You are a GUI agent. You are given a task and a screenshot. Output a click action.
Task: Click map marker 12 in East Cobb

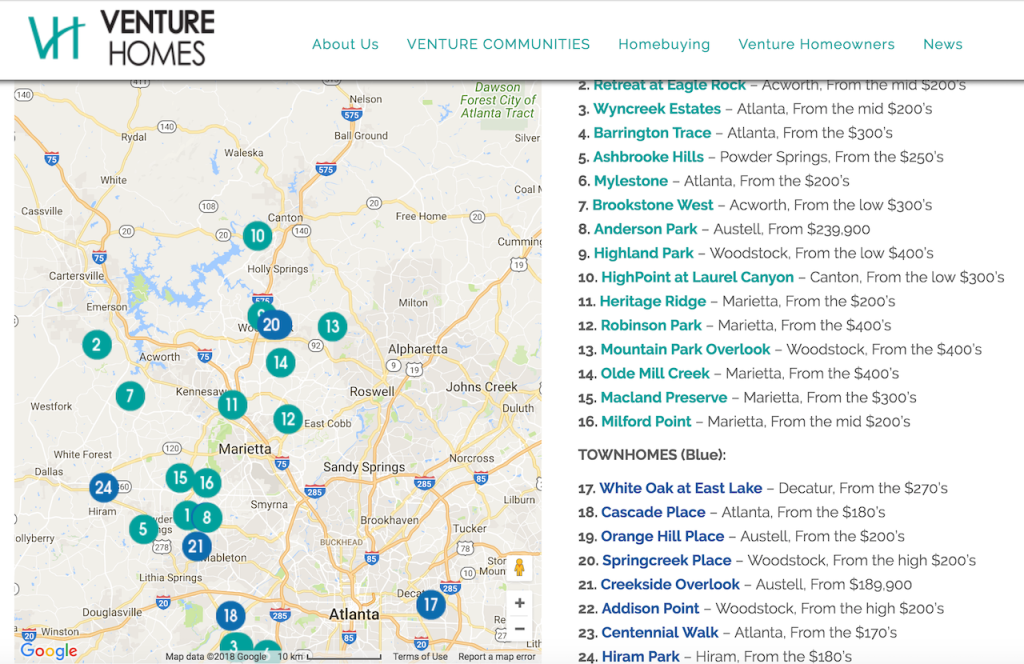(288, 419)
